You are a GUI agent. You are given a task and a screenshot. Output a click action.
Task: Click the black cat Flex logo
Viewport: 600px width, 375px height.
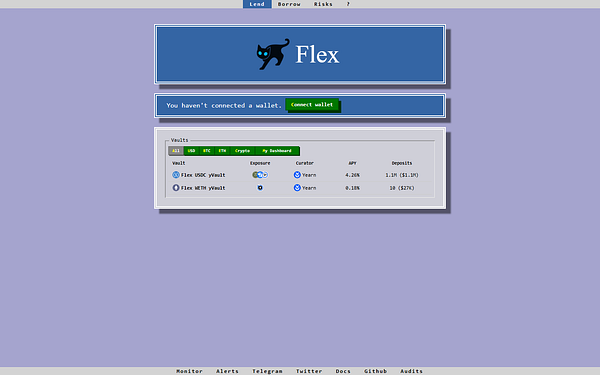273,54
